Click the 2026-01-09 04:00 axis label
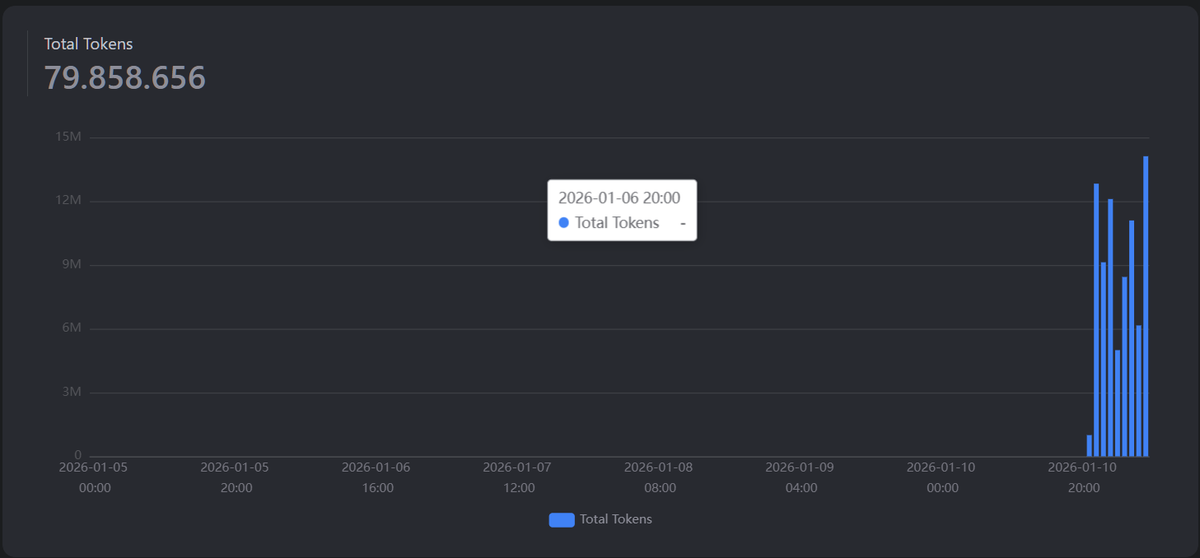The width and height of the screenshot is (1200, 558). pos(800,477)
